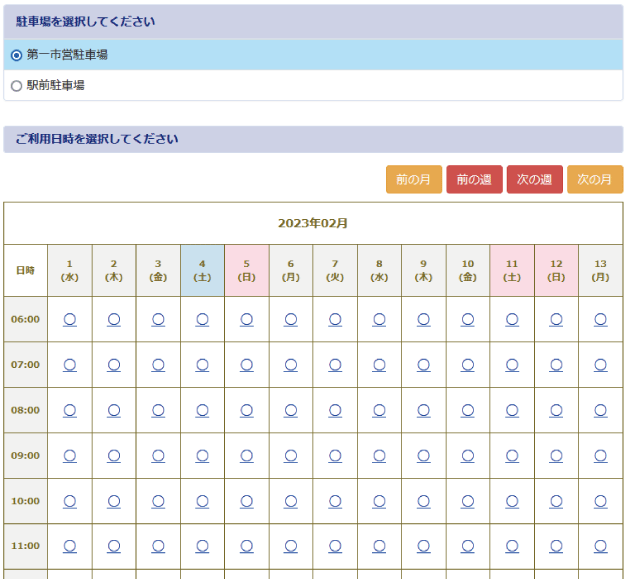Viewport: 627px width, 579px height.
Task: Pick the 09:00 circle on 9 (木)
Action: pos(423,455)
